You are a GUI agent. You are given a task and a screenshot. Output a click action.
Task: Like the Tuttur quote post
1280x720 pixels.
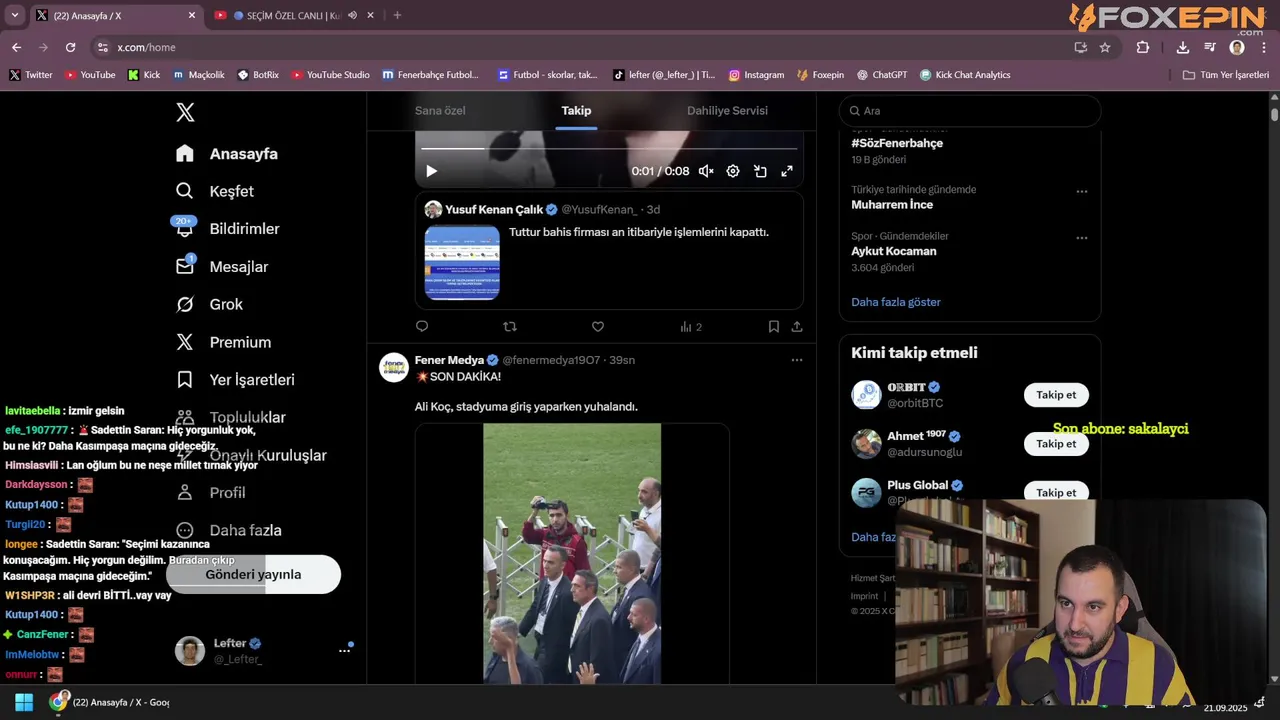coord(598,327)
